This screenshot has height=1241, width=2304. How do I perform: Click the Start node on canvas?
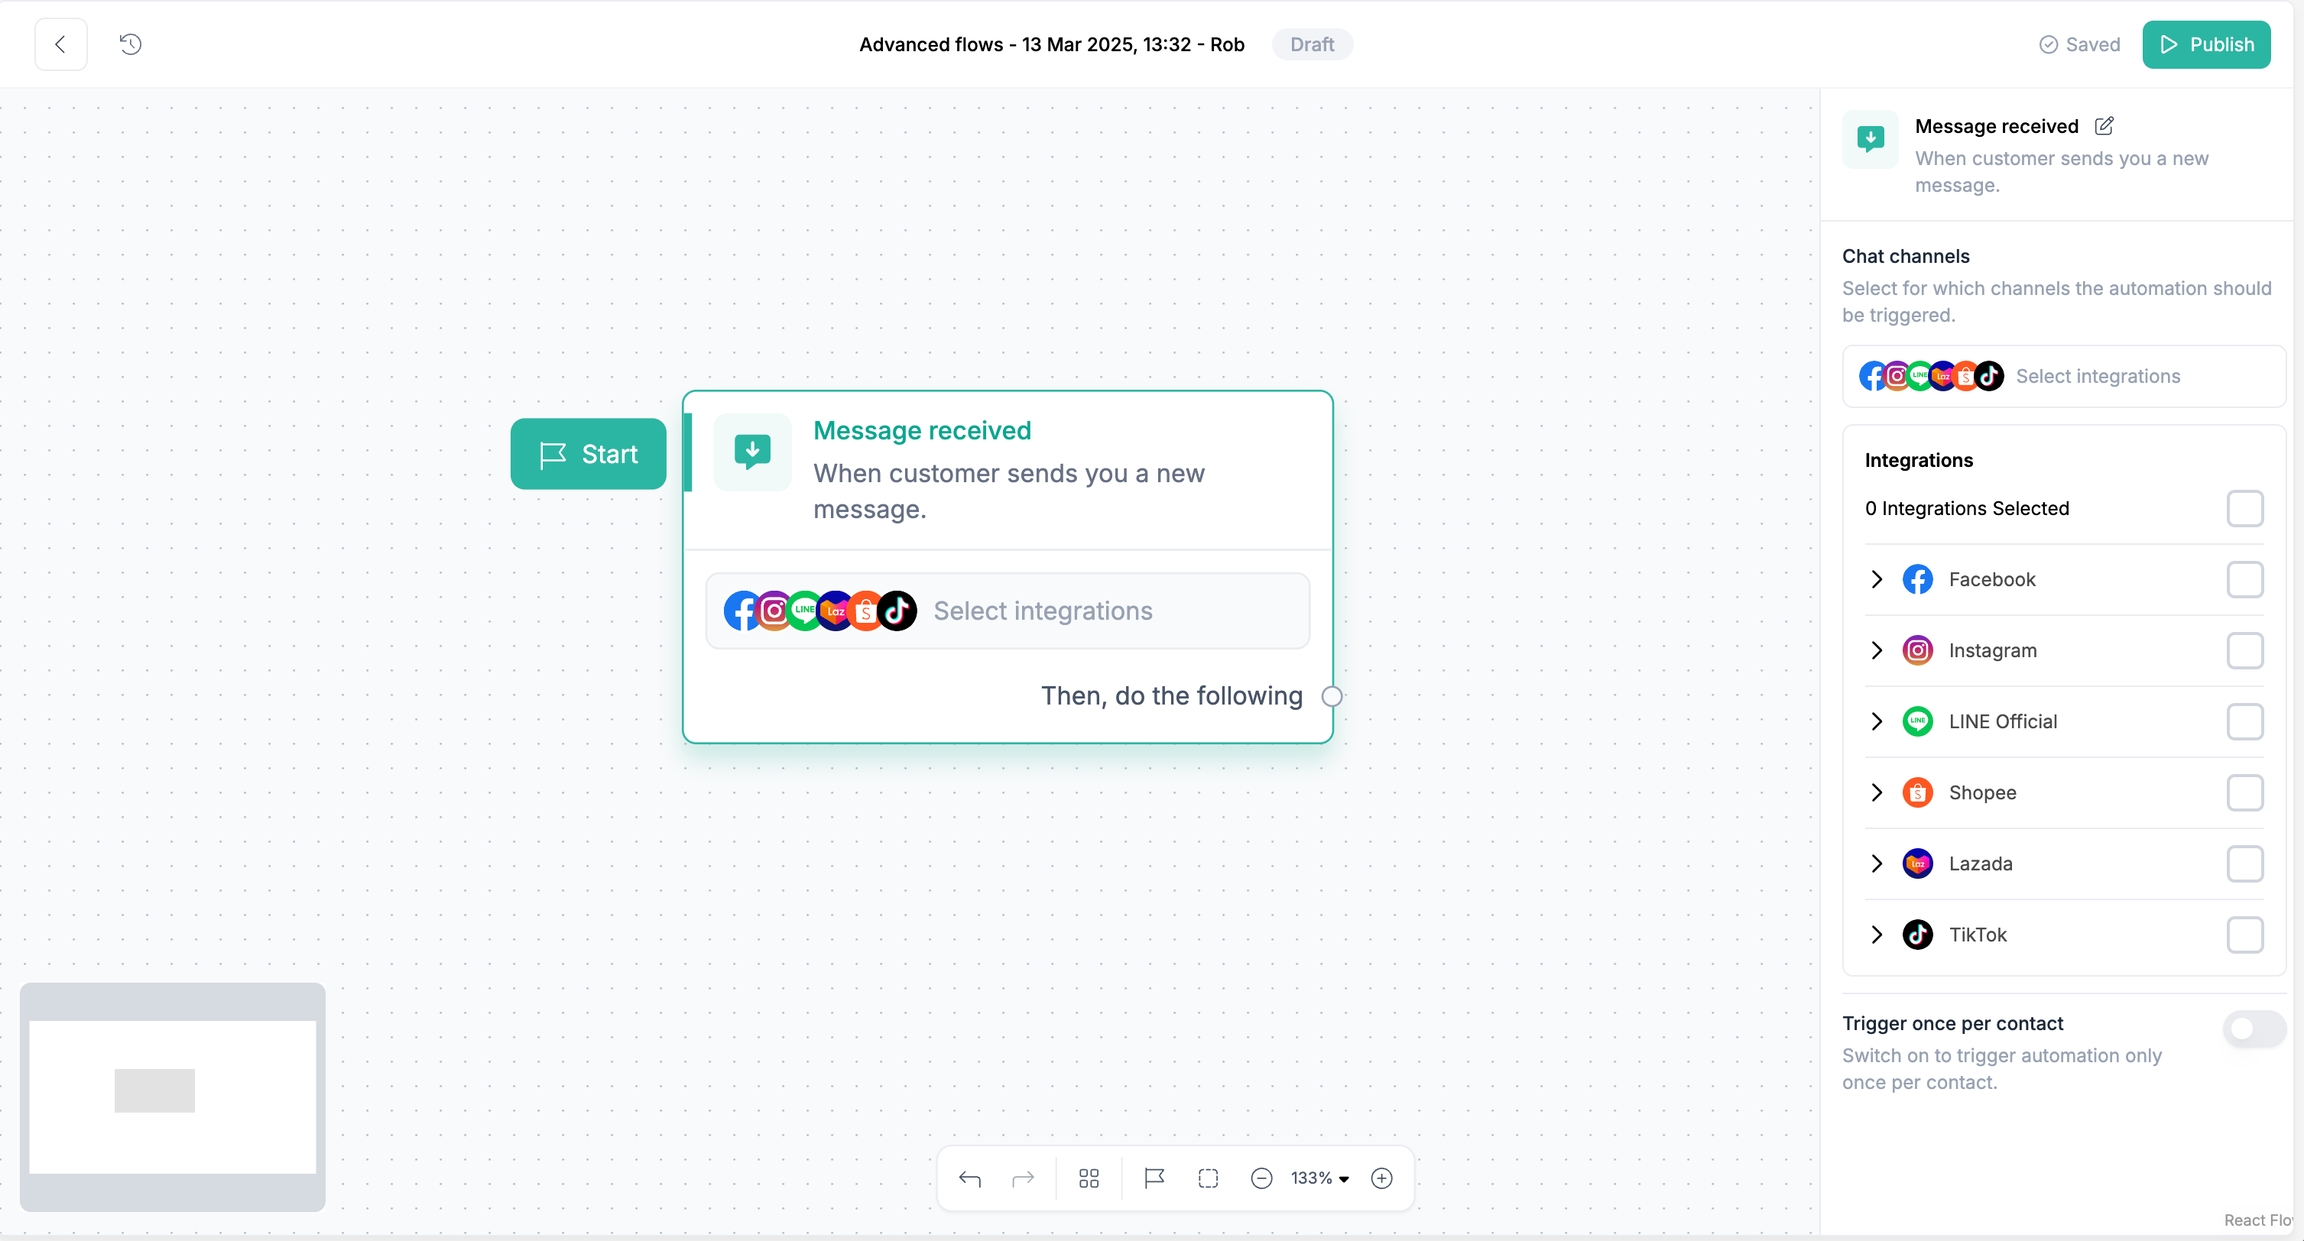(x=588, y=454)
